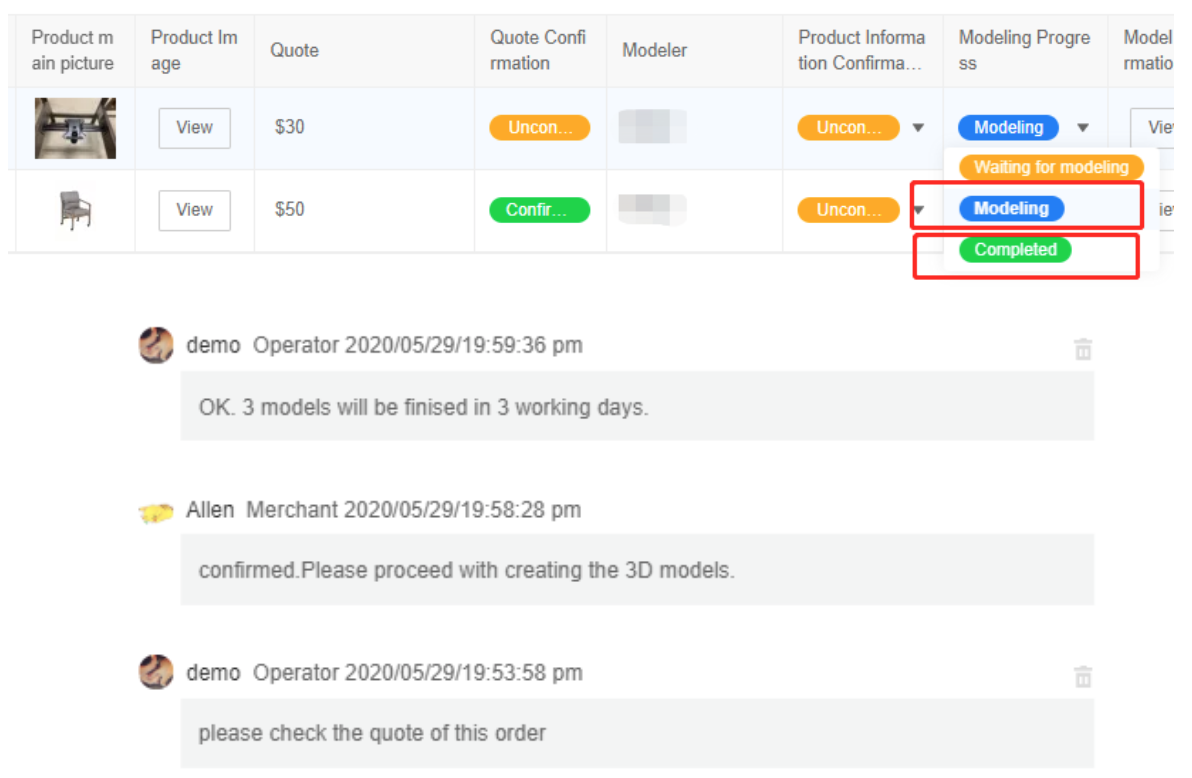Delete the 19:59:36 demo operator comment
This screenshot has width=1192, height=778.
click(1082, 349)
